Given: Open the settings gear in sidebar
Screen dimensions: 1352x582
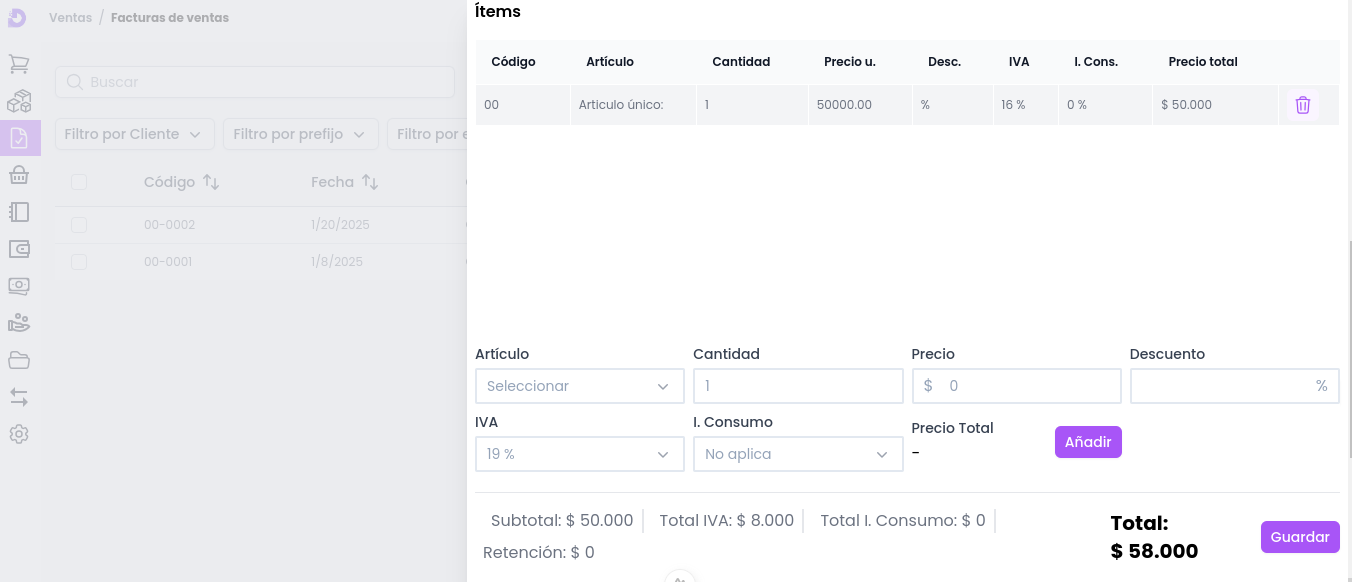Looking at the screenshot, I should click(x=19, y=434).
